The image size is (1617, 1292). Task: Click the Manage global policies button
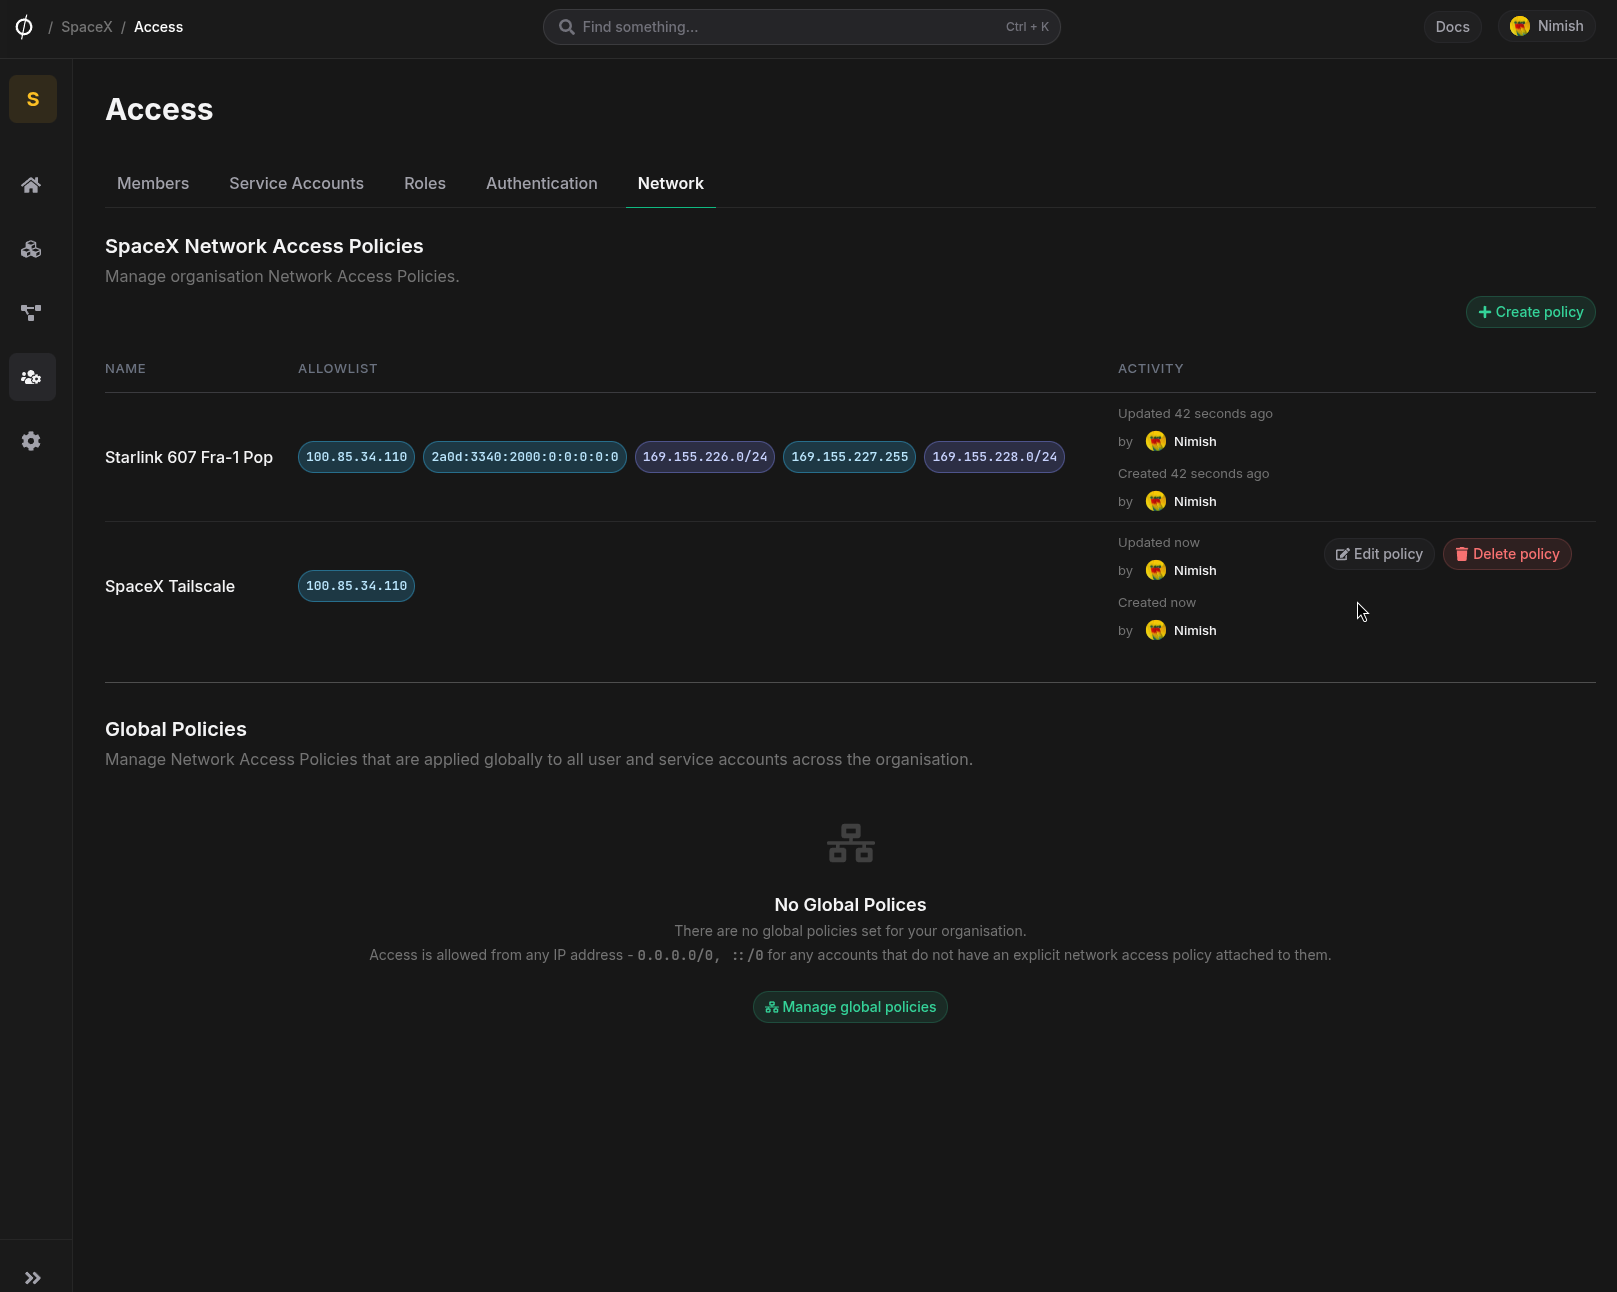pos(850,1007)
